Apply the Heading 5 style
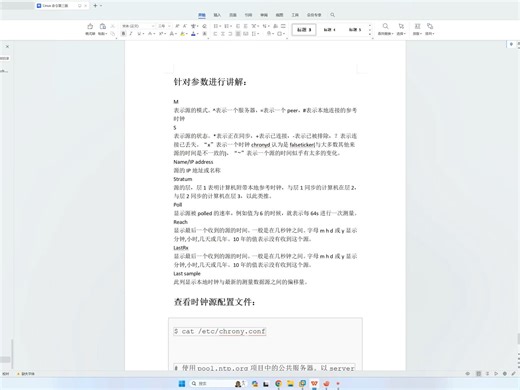Image resolution: width=520 pixels, height=390 pixels. click(x=355, y=30)
